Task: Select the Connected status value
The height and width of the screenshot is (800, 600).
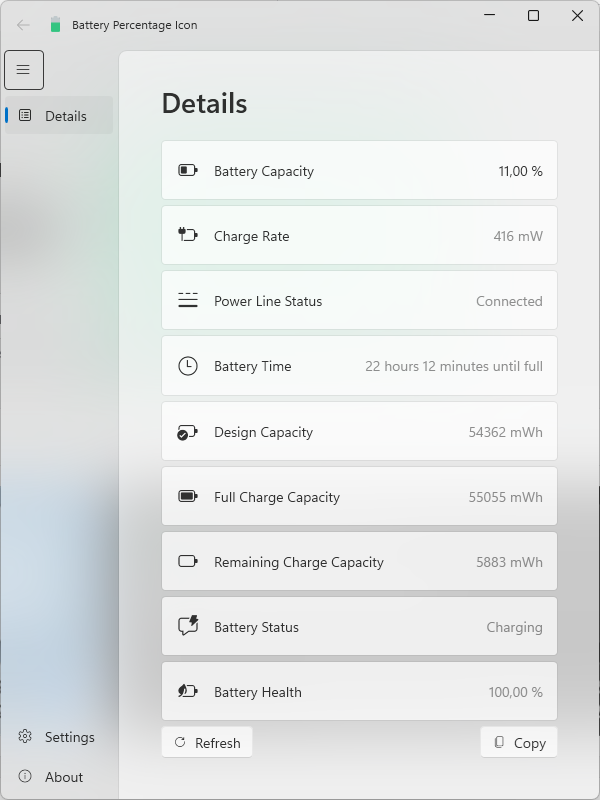Action: (509, 301)
